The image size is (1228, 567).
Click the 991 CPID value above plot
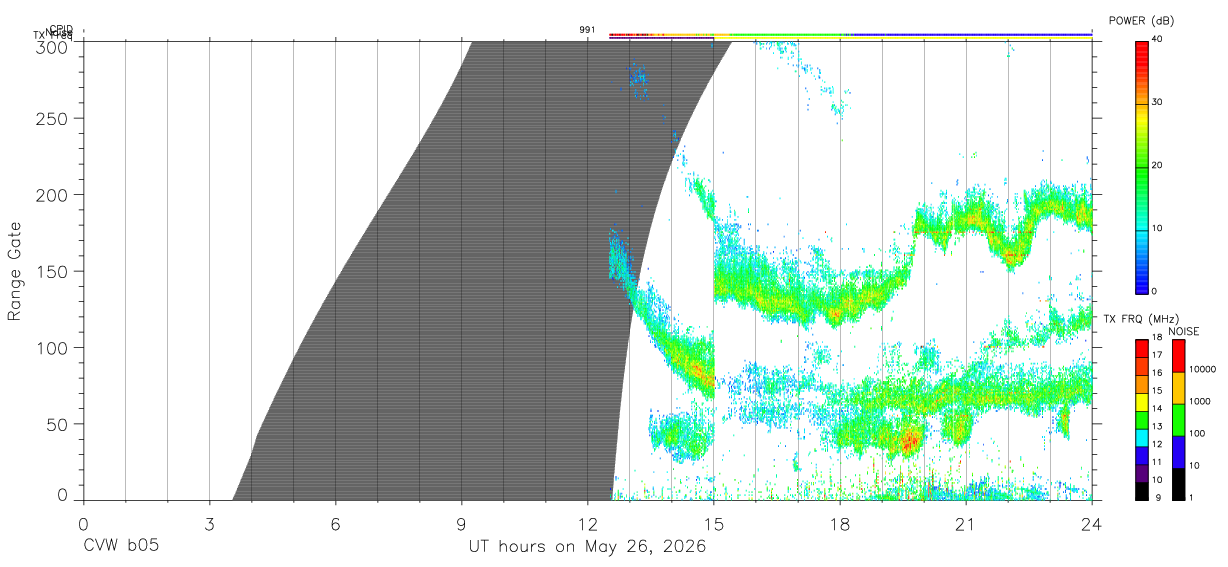[x=587, y=29]
